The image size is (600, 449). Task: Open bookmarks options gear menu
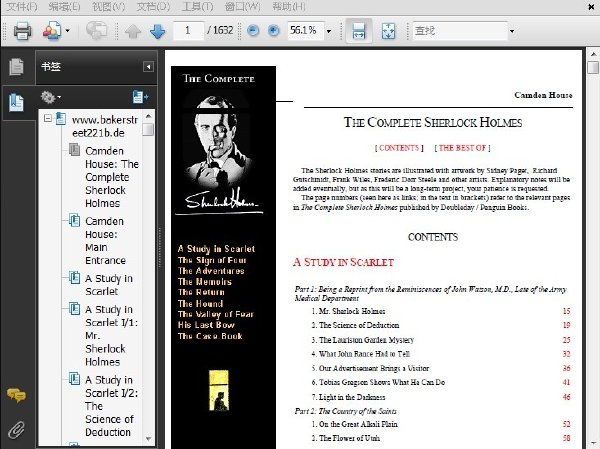pyautogui.click(x=51, y=97)
